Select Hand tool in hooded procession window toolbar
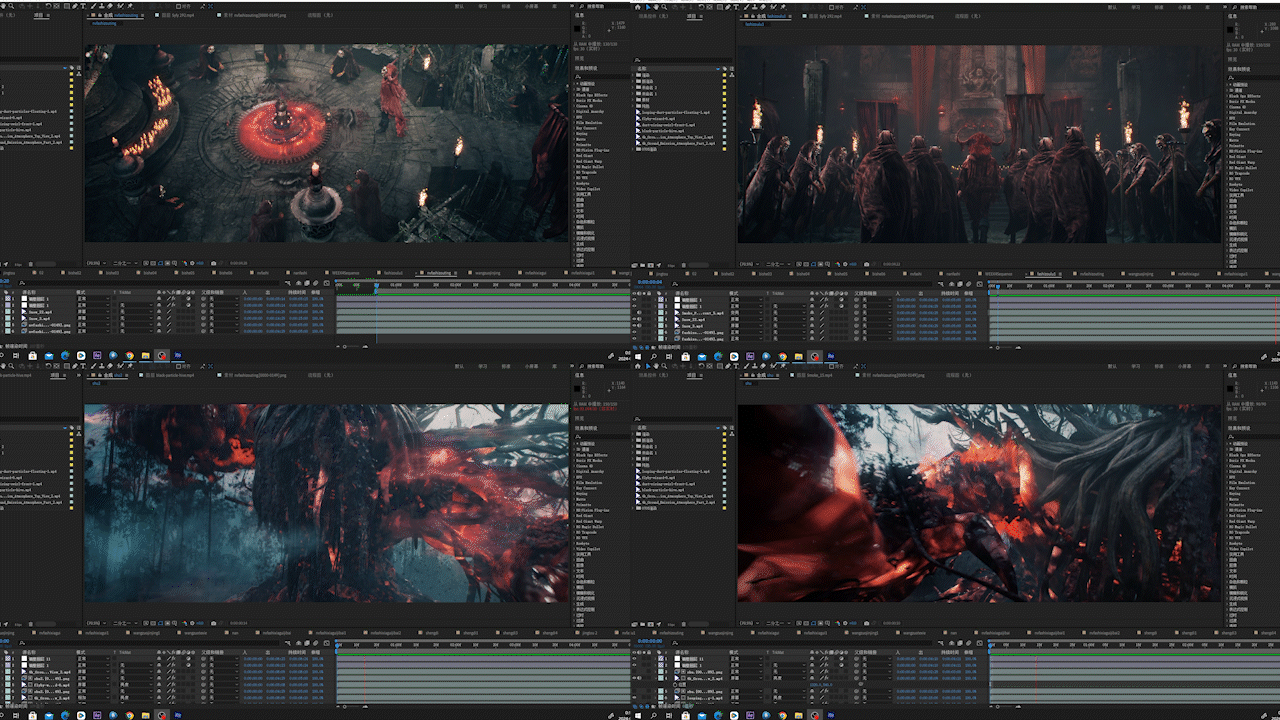 click(x=656, y=7)
